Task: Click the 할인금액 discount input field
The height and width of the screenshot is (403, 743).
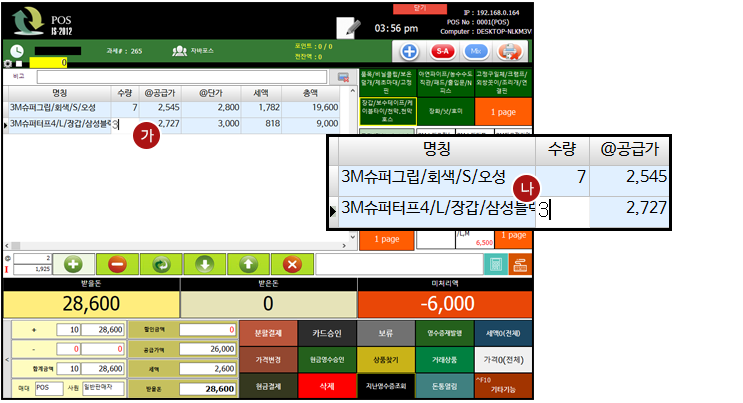Action: click(x=208, y=330)
